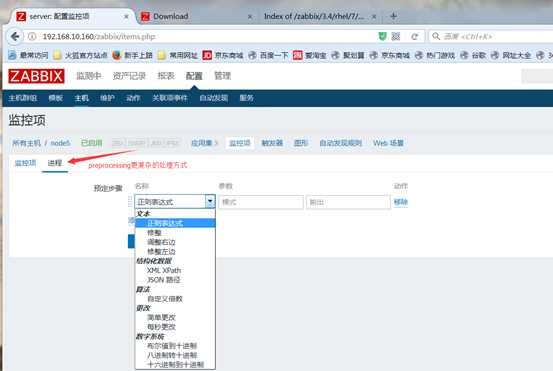Click the 模式 pattern input field
The width and height of the screenshot is (553, 371).
click(261, 202)
